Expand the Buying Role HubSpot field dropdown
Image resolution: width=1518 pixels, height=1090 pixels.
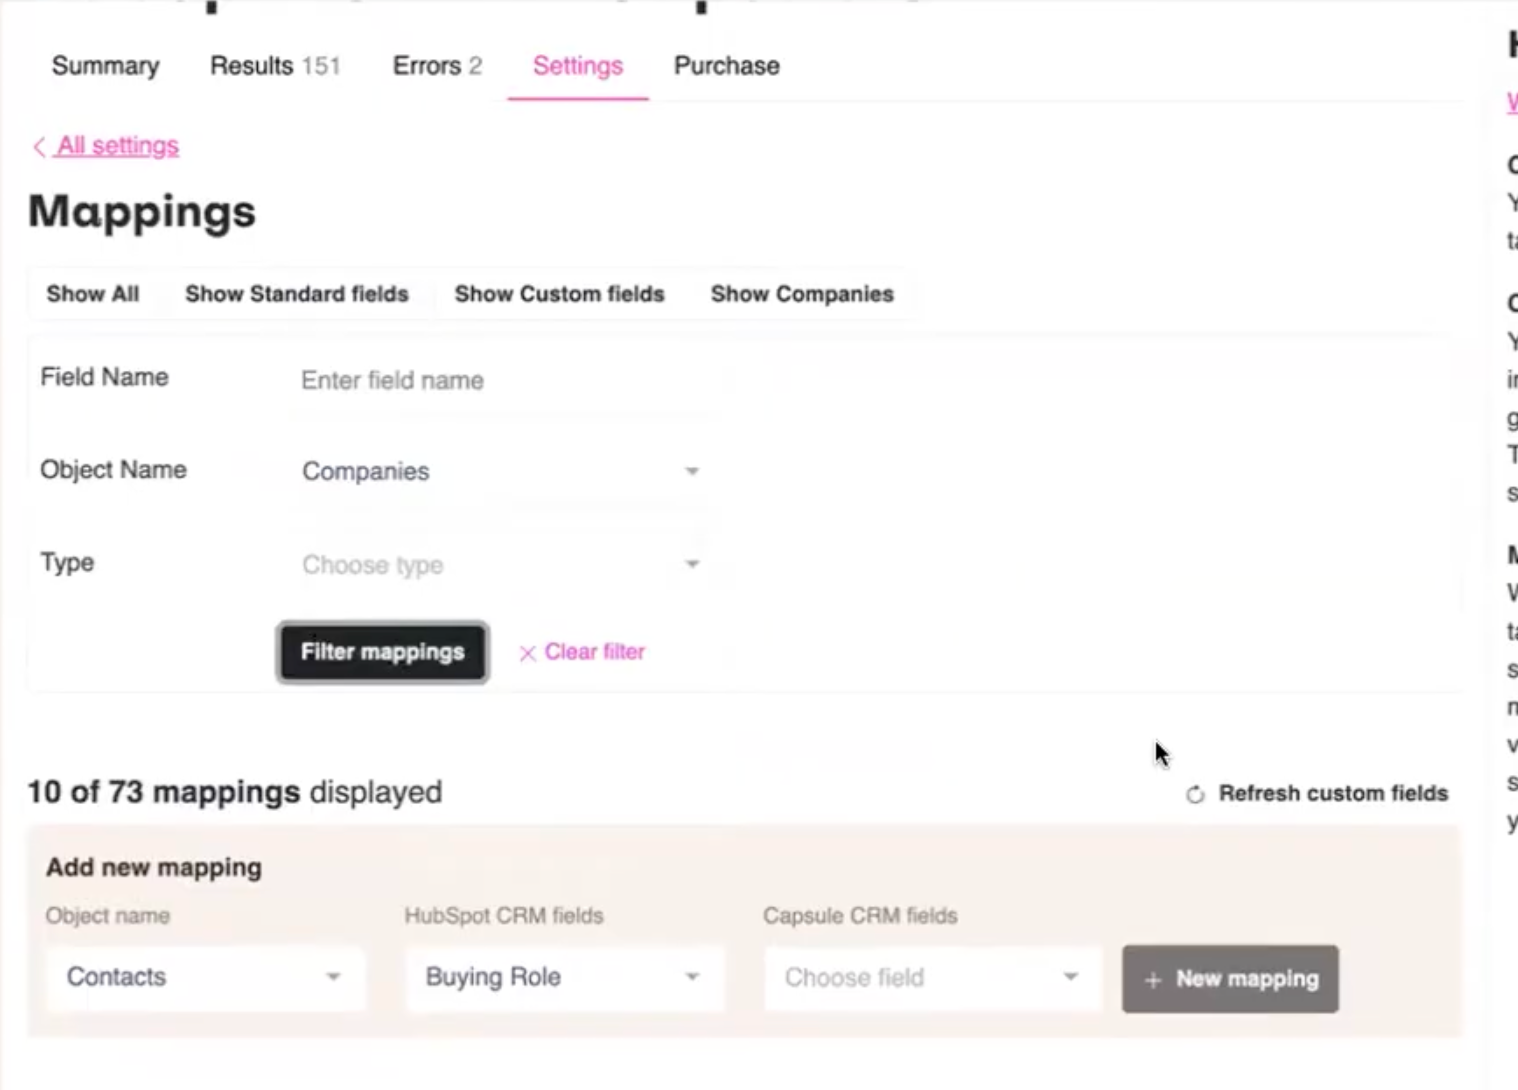[x=564, y=978]
